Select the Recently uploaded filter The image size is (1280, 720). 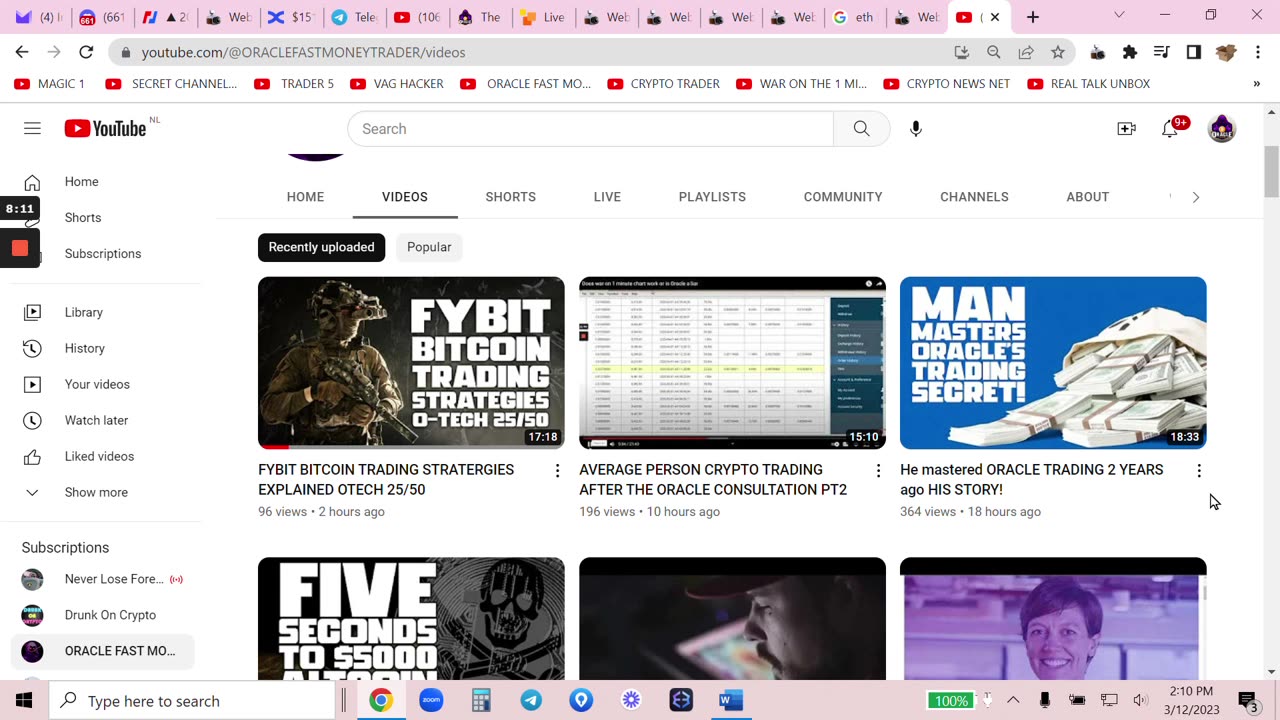pos(321,247)
